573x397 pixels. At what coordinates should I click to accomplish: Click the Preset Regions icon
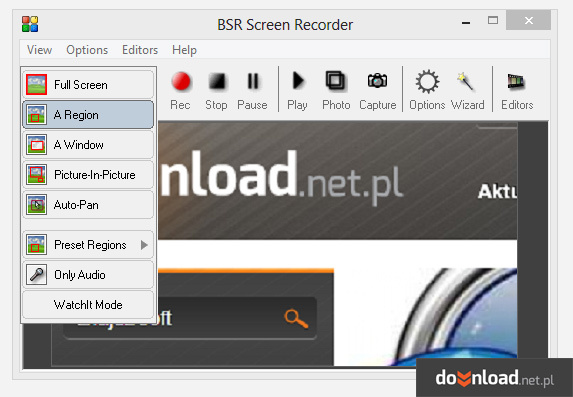tap(36, 245)
